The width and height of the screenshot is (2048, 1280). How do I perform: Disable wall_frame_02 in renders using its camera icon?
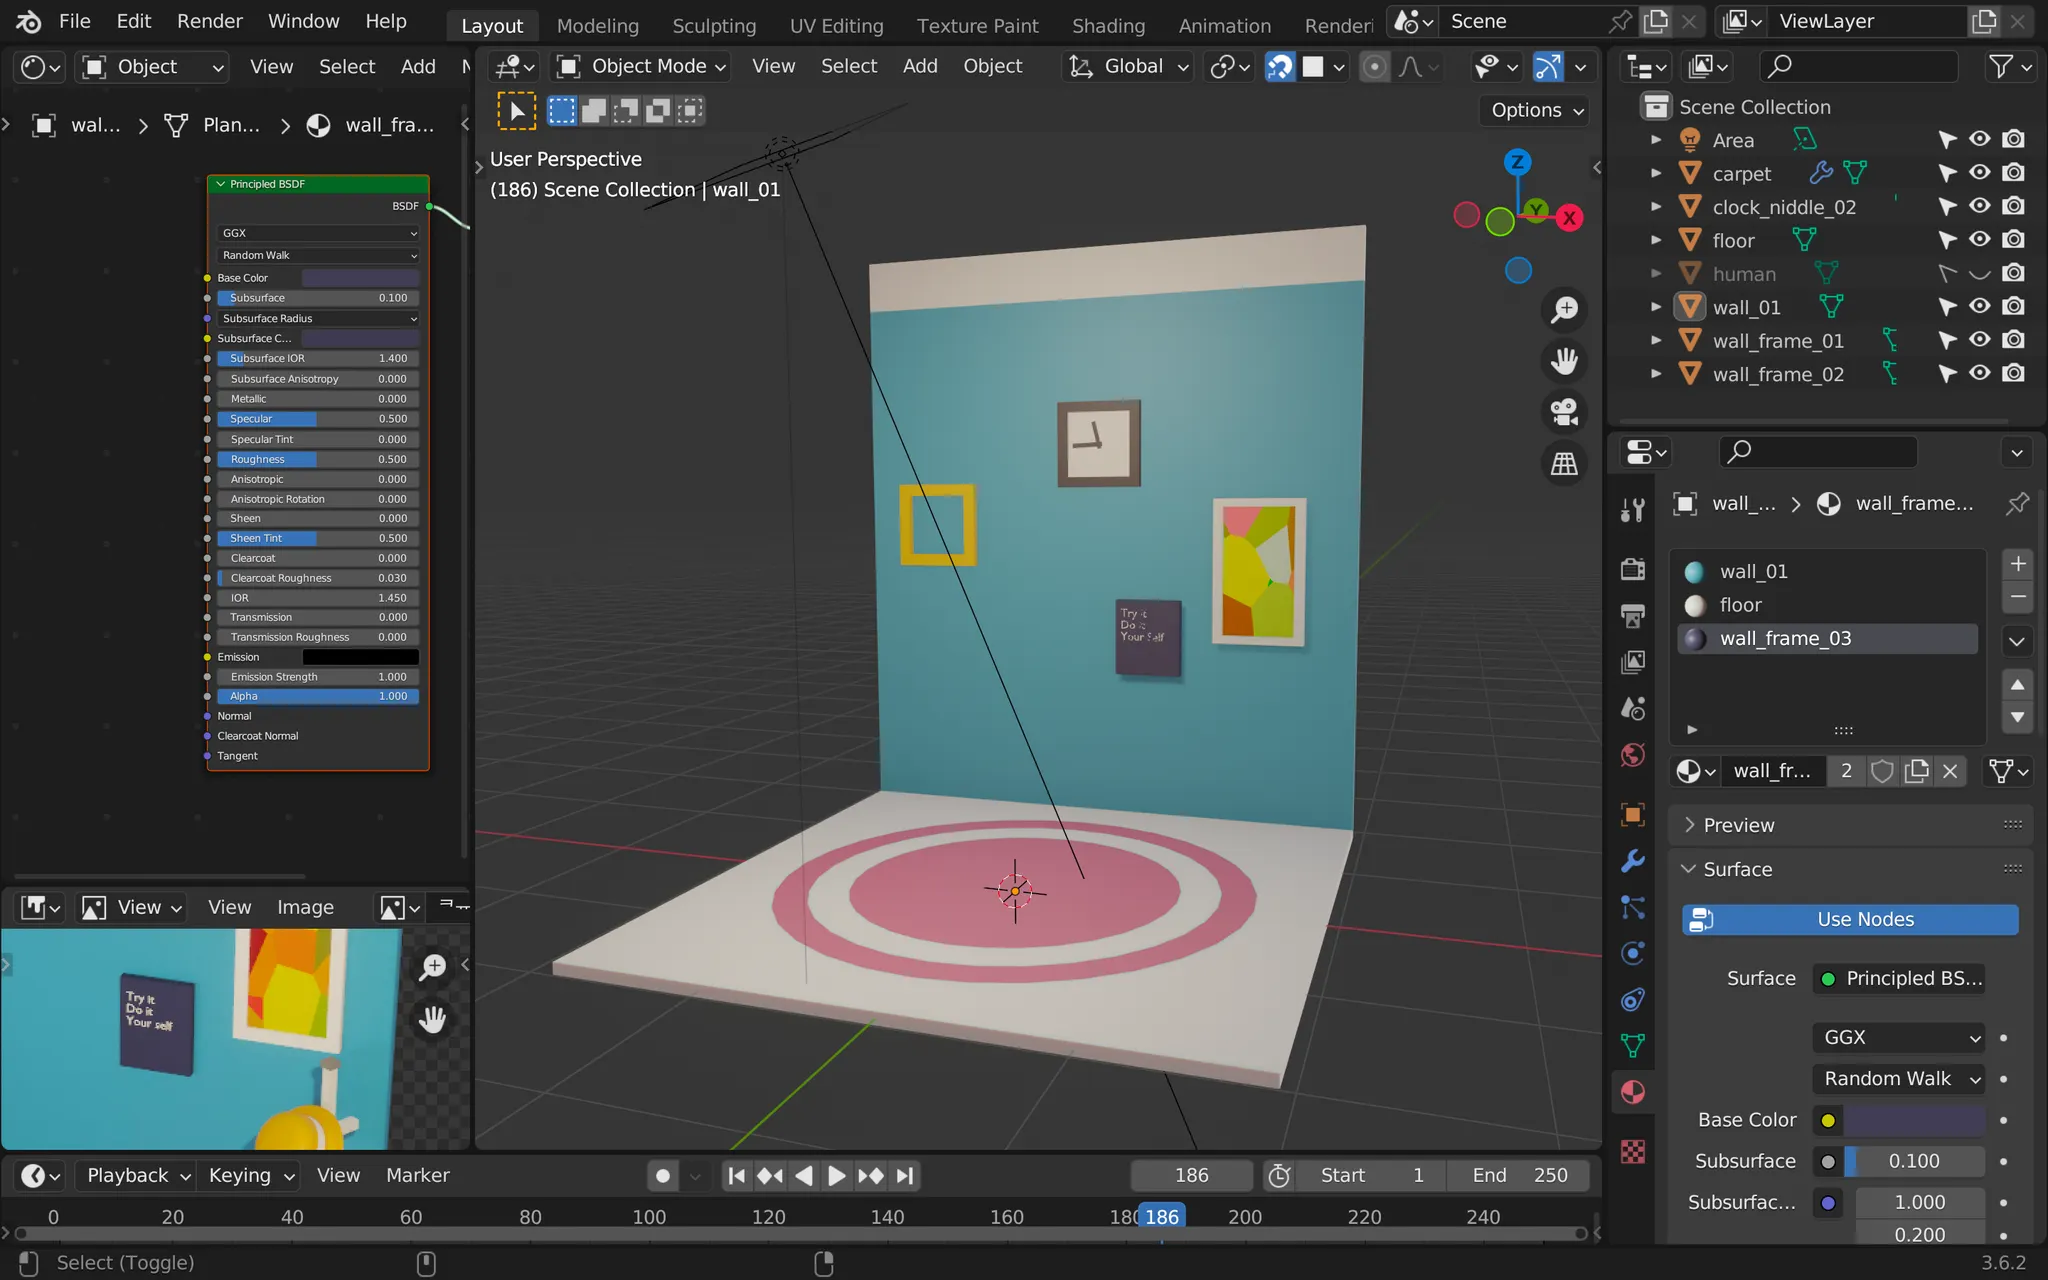[2014, 374]
